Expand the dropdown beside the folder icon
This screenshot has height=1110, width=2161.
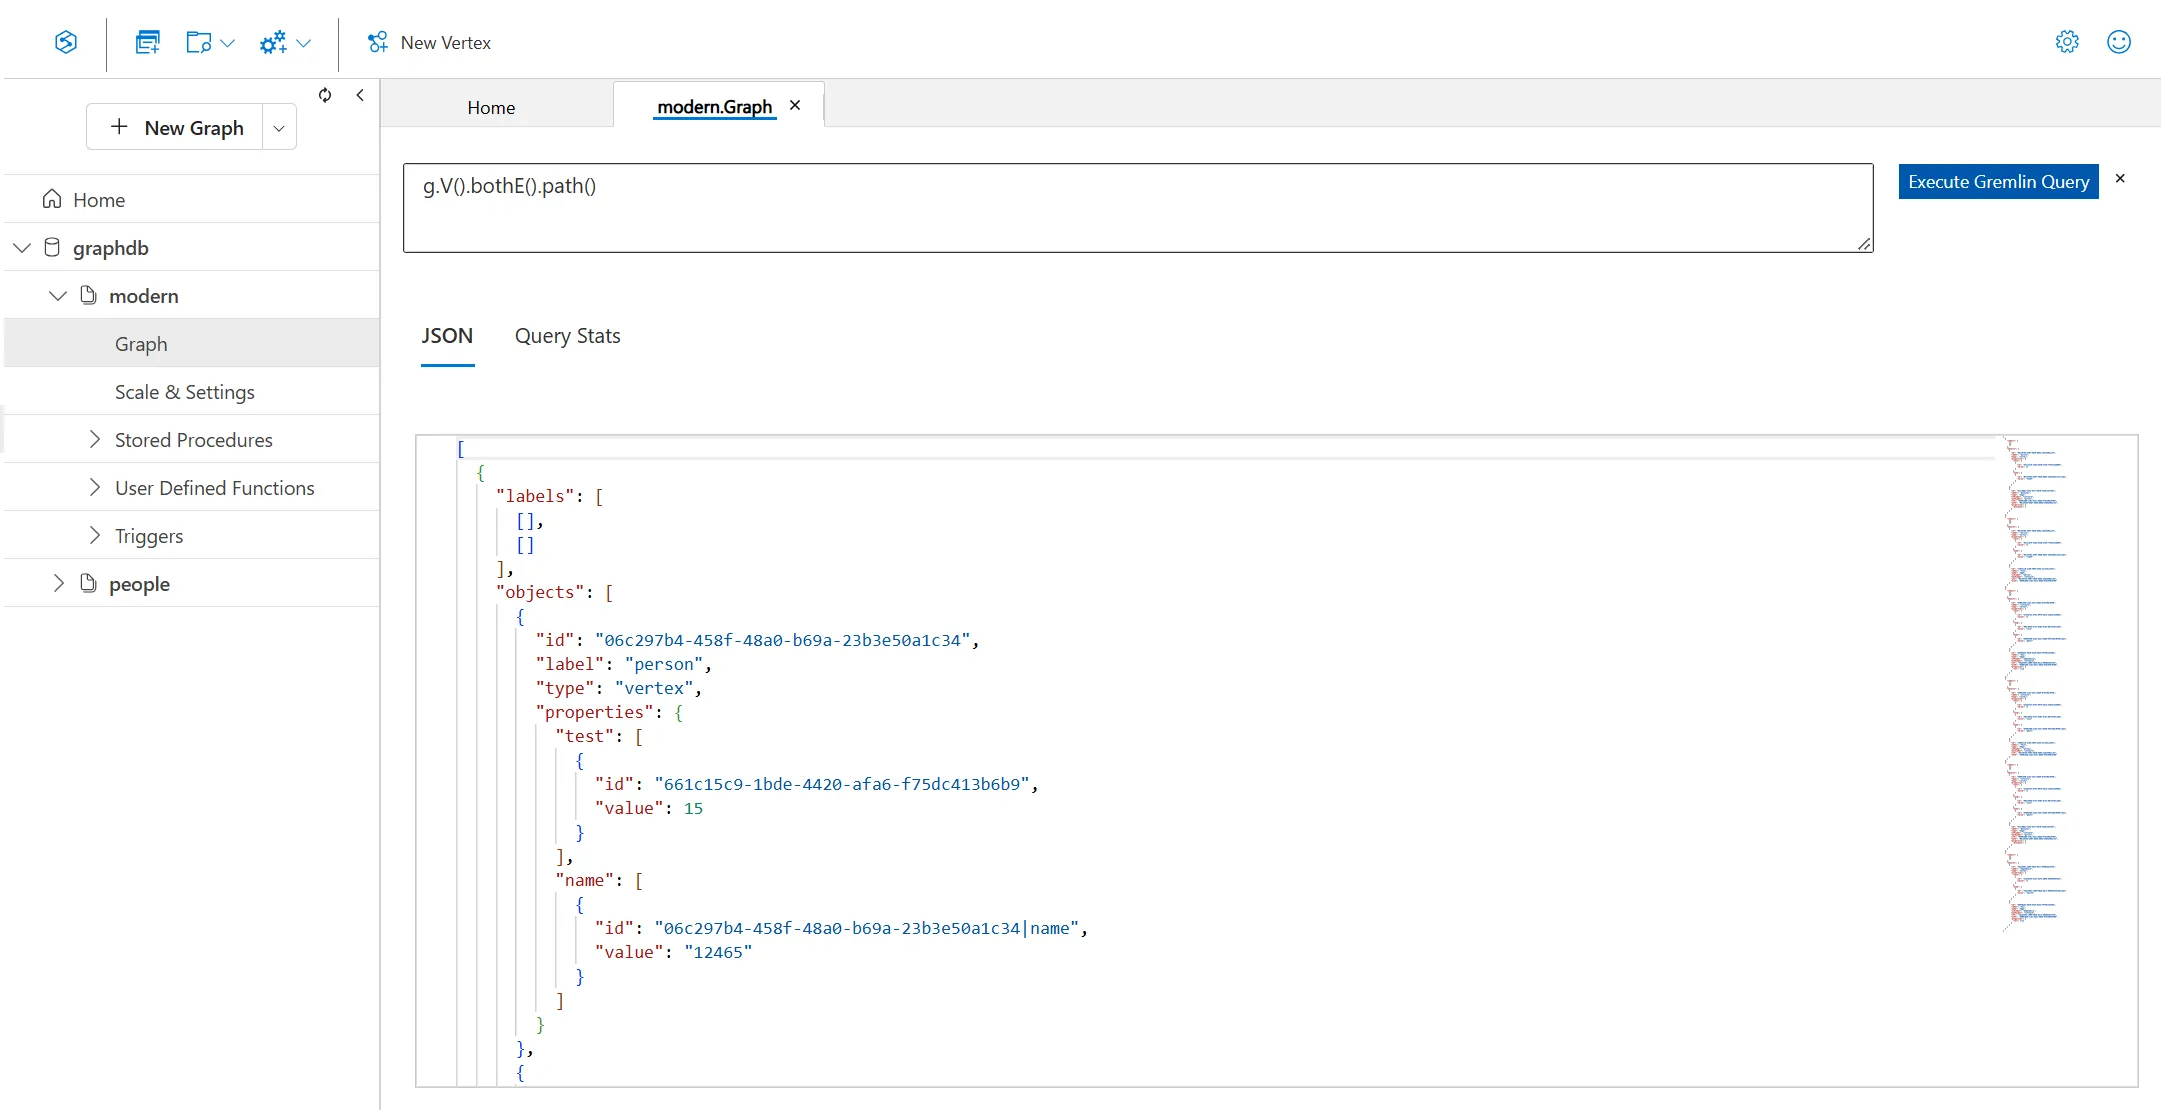pyautogui.click(x=227, y=43)
